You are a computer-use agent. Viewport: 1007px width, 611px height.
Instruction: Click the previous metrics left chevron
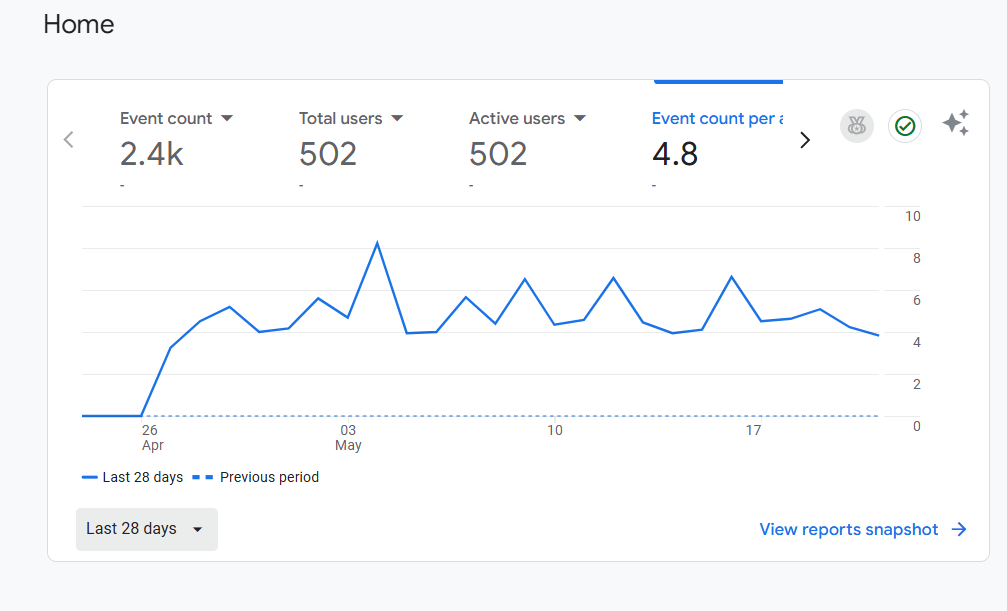[x=69, y=139]
